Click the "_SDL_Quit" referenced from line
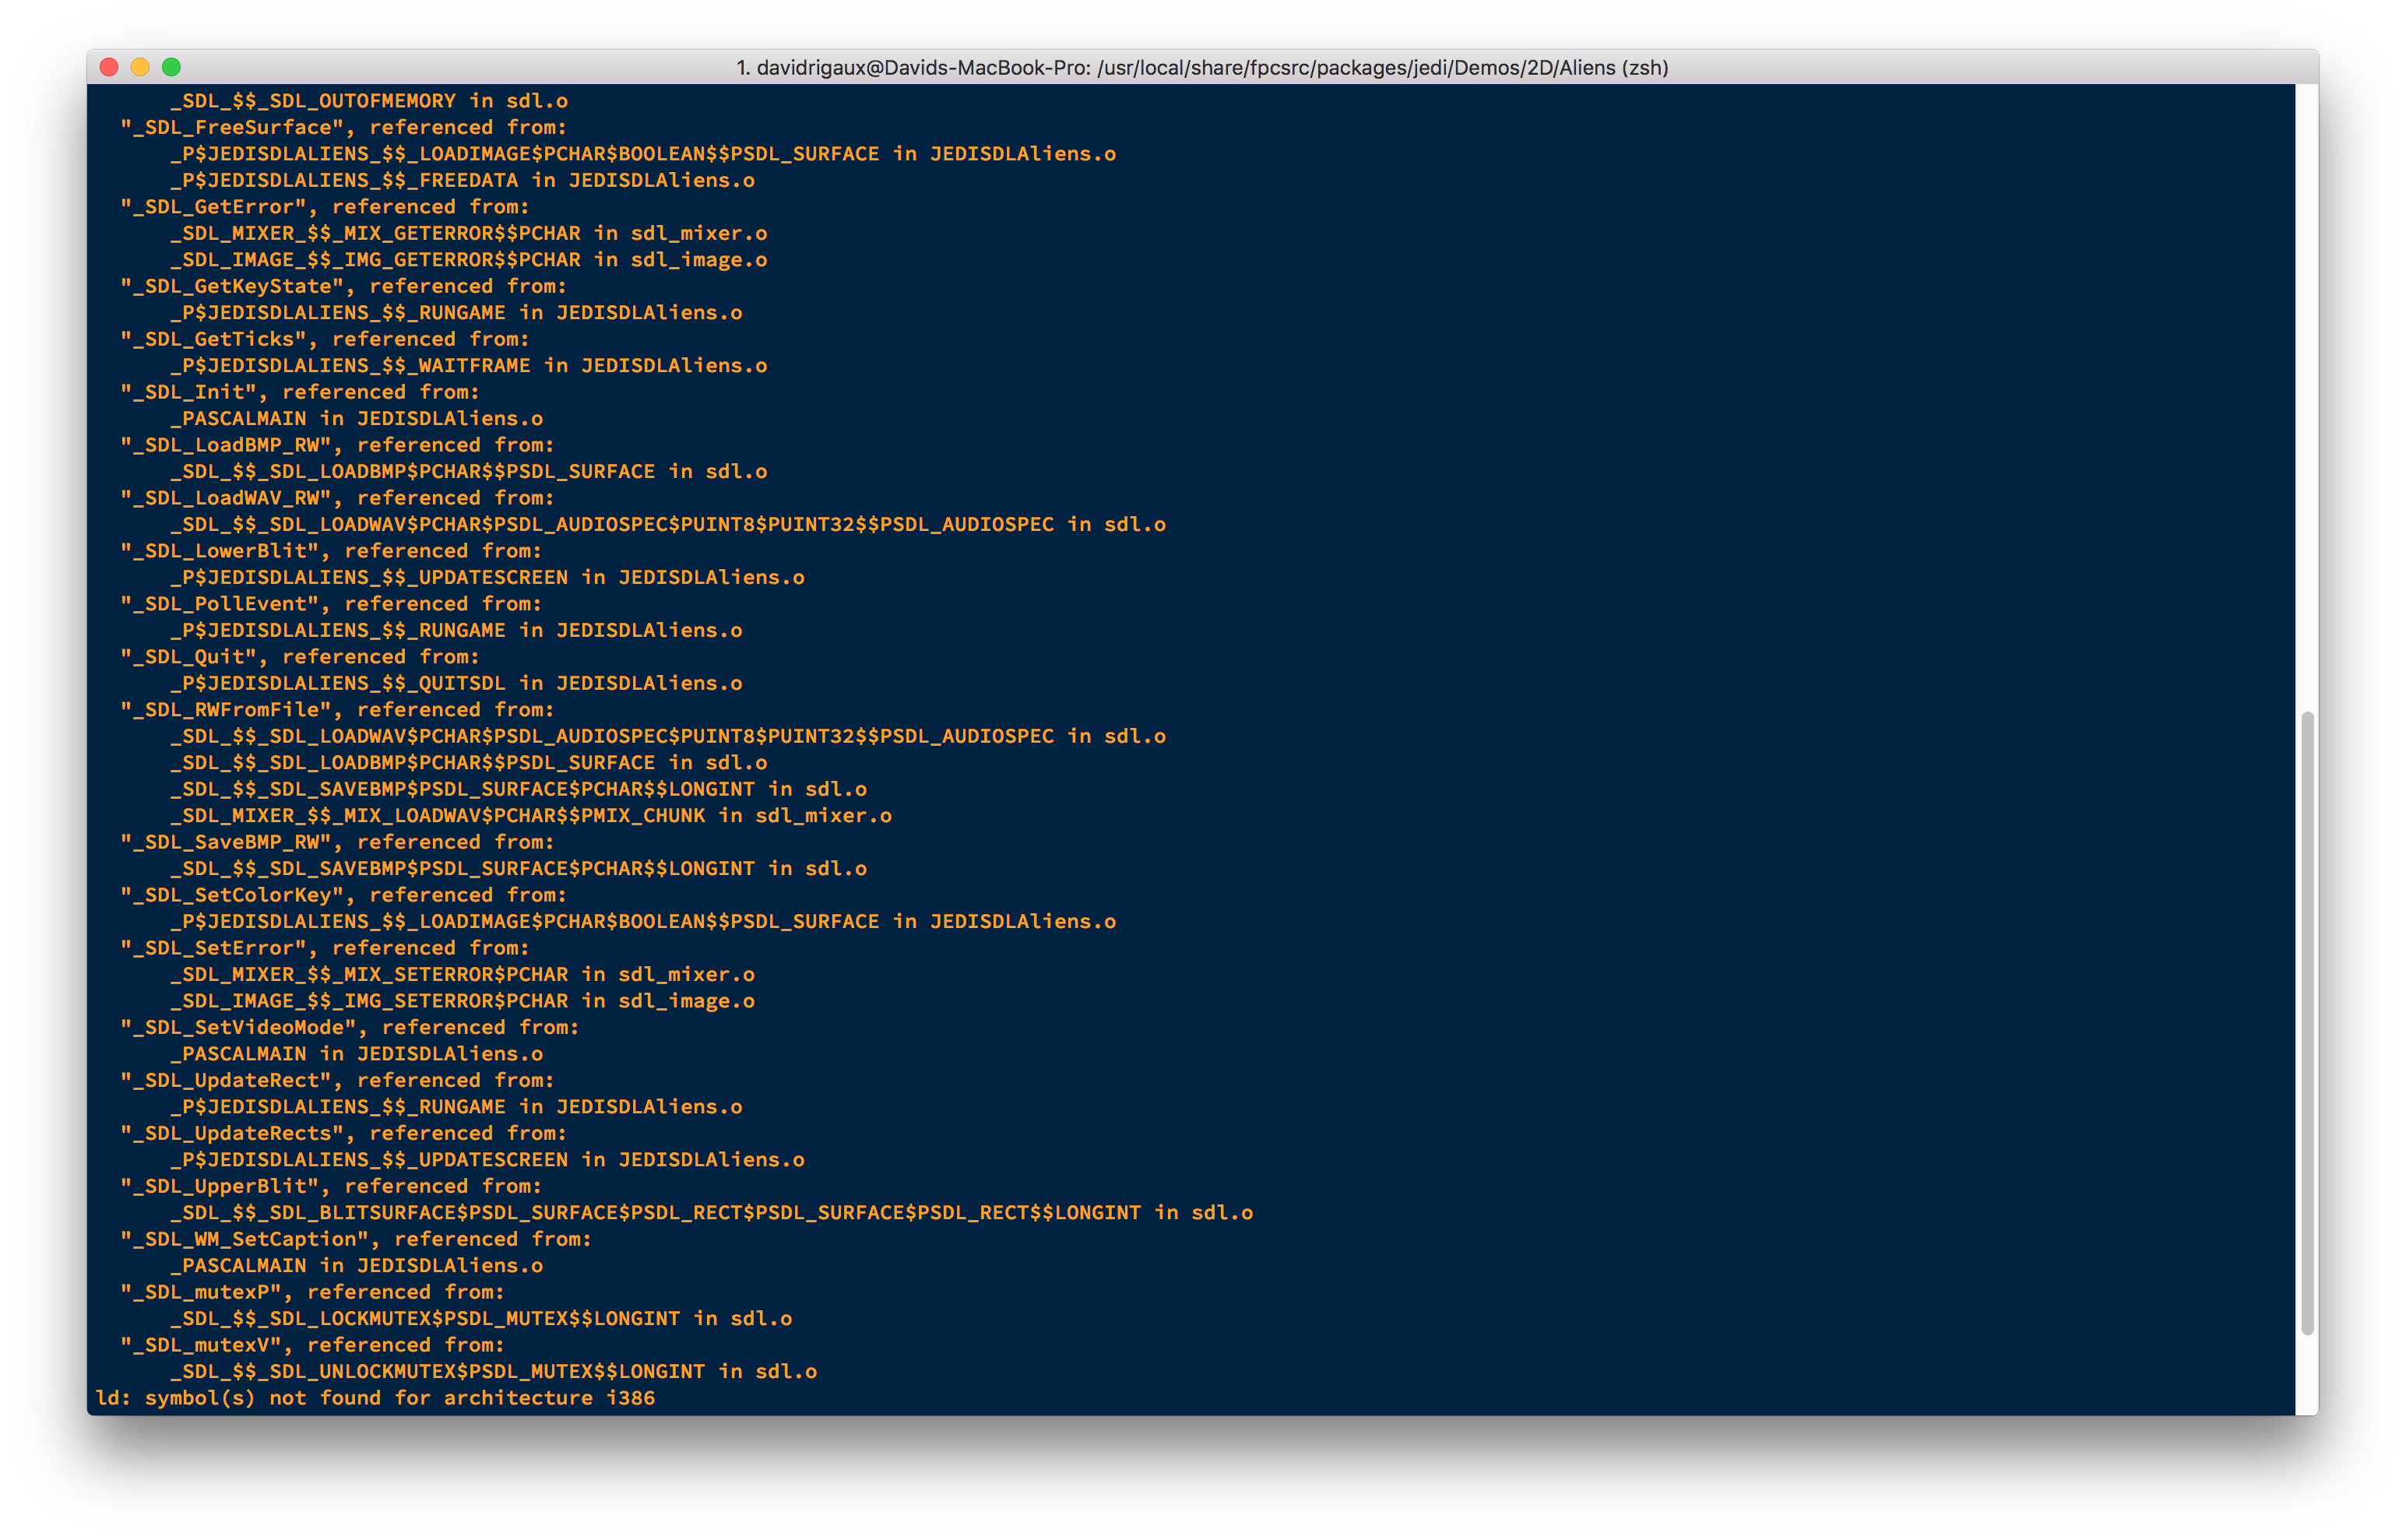 (300, 657)
